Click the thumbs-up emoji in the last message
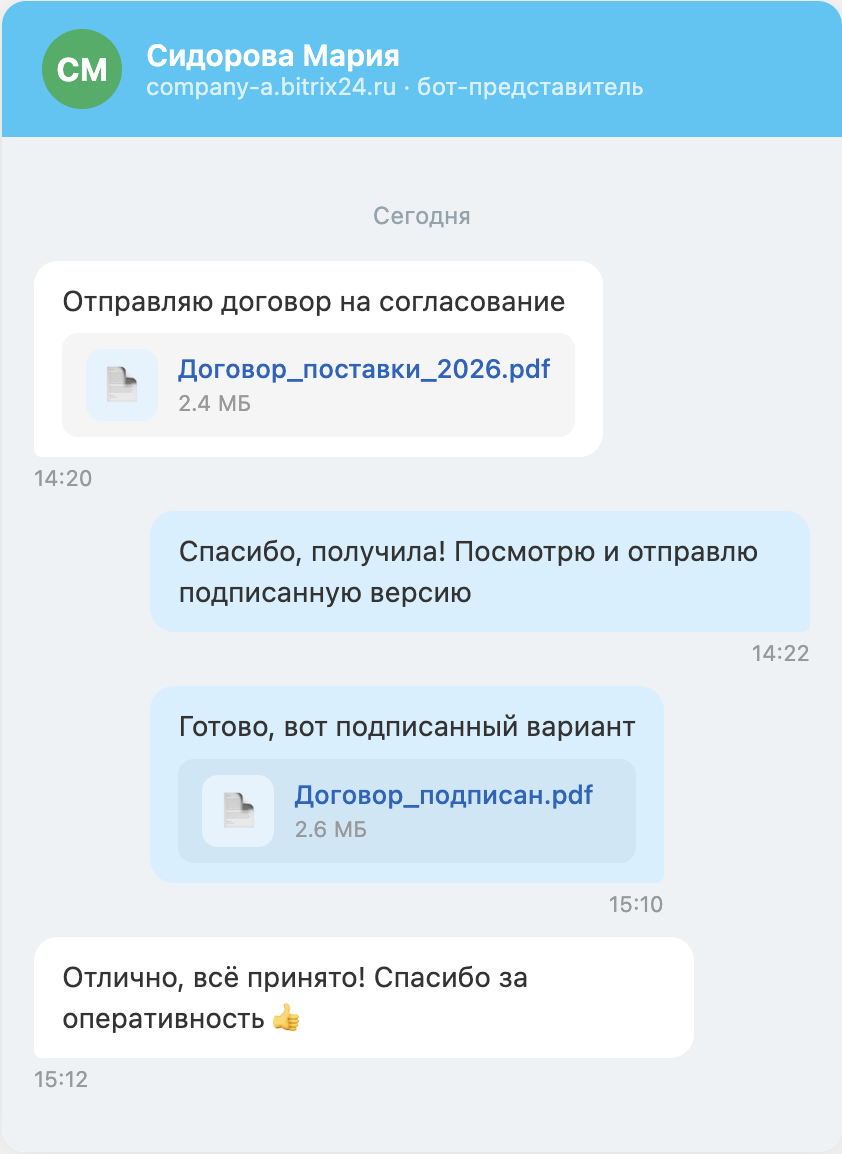The height and width of the screenshot is (1154, 842). pyautogui.click(x=286, y=1019)
